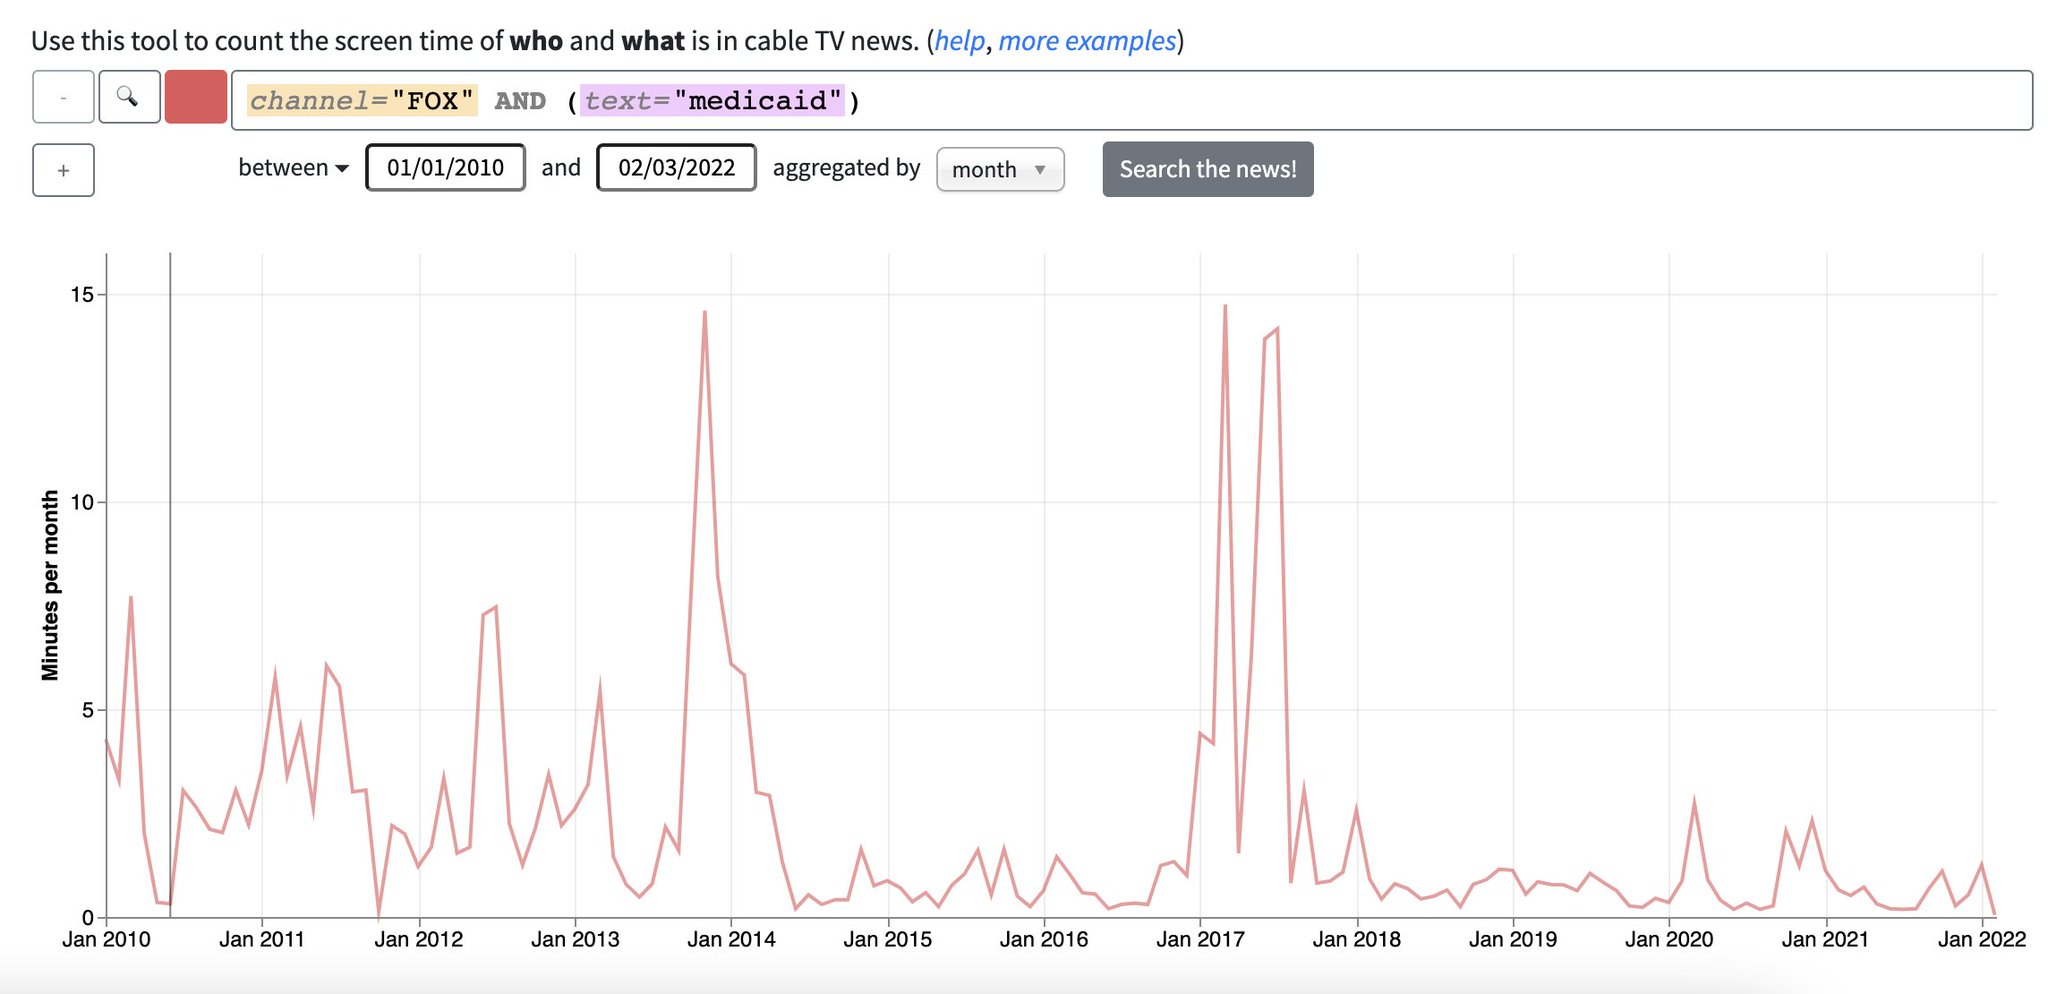Click the 'Jan 2013' x-axis label
Image resolution: width=2048 pixels, height=994 pixels.
[575, 939]
